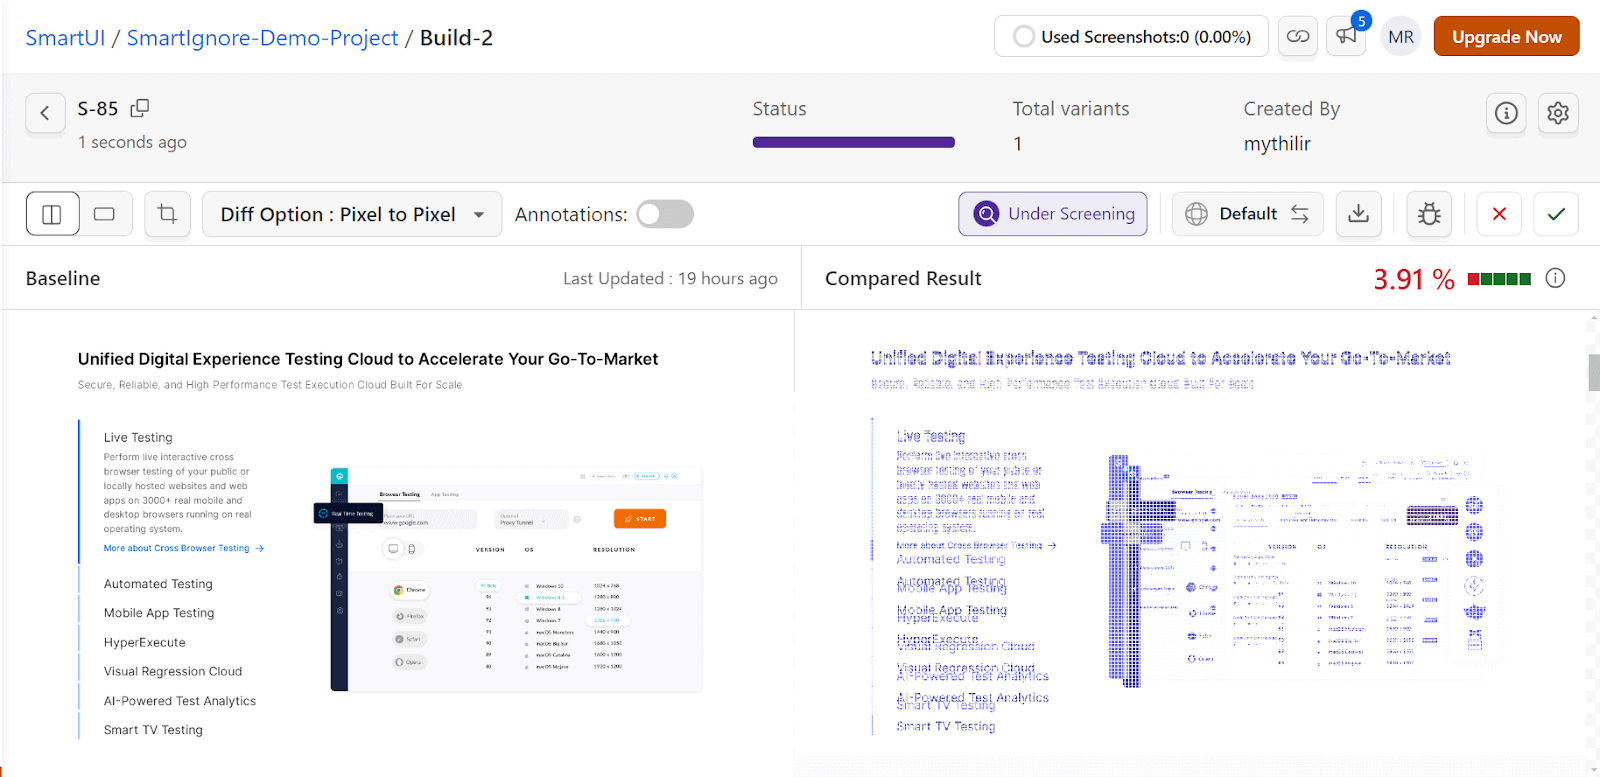
Task: Click the Used Screenshots usage indicator
Action: click(x=1131, y=37)
